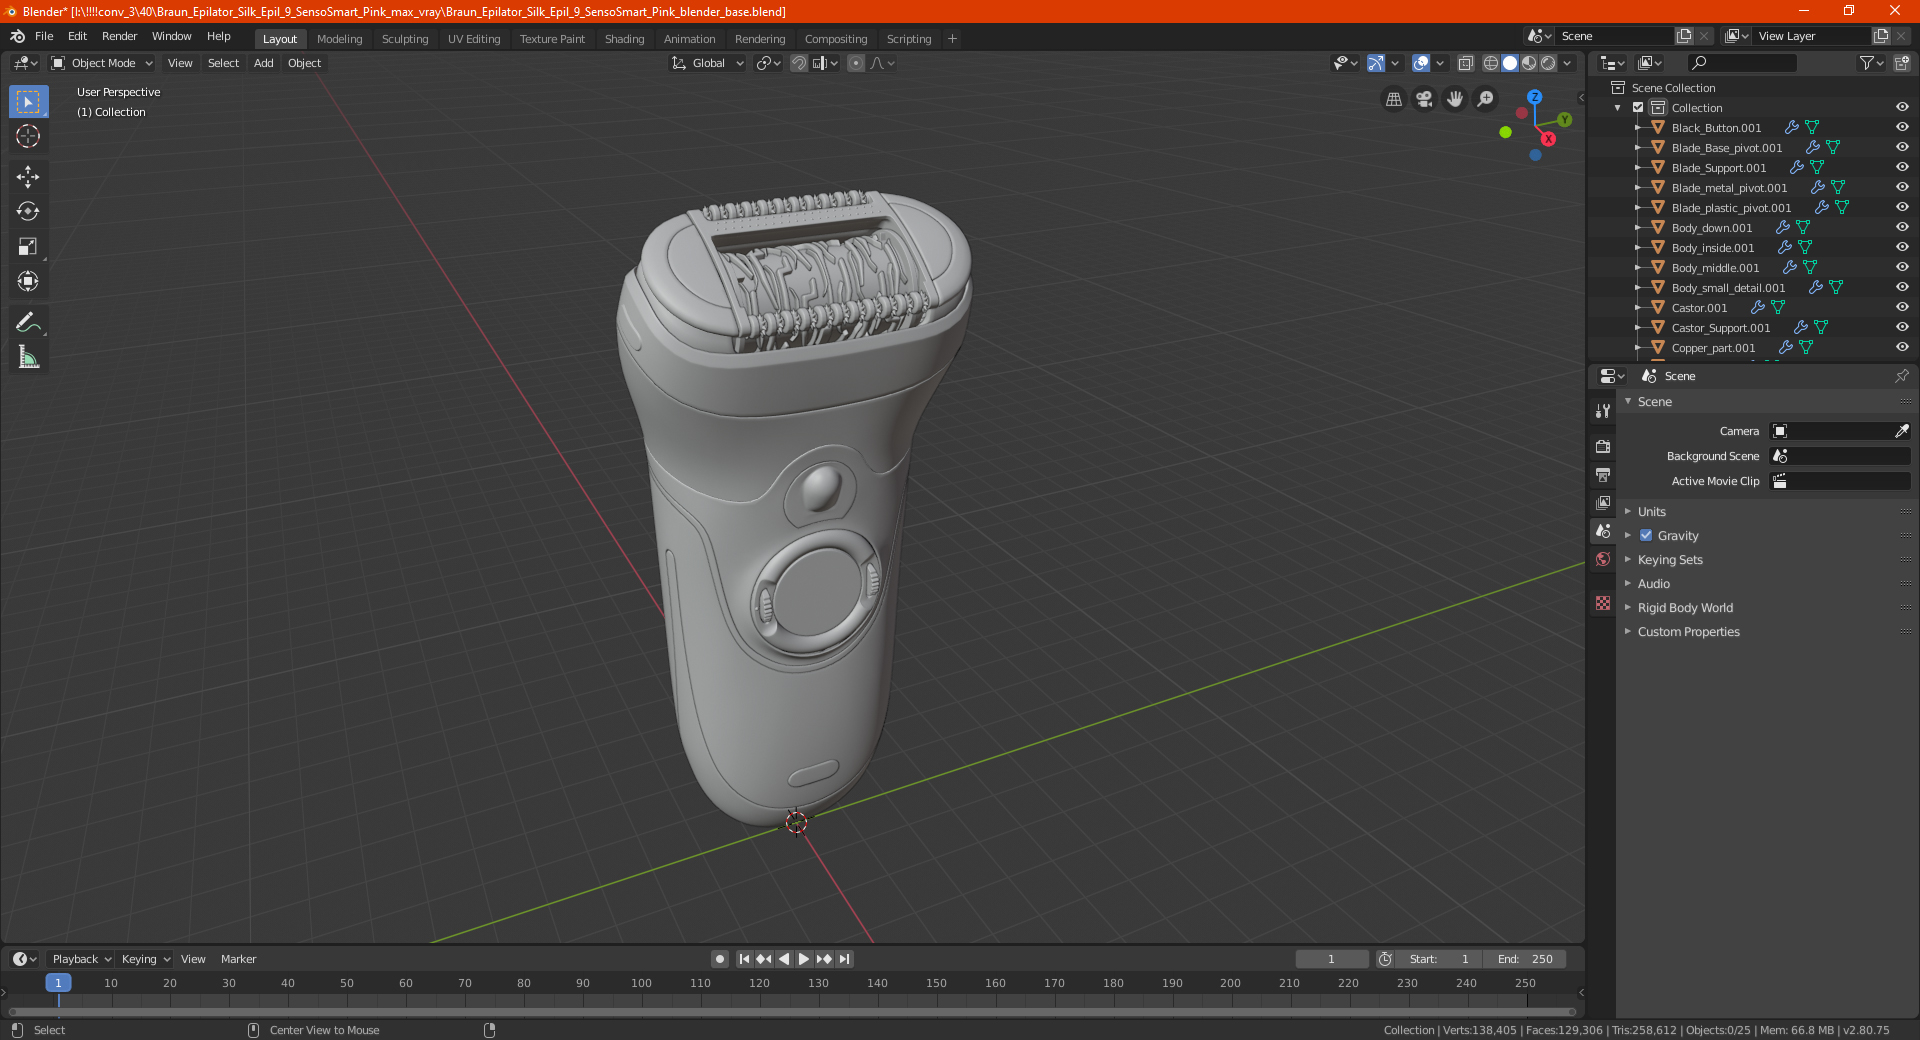Switch to material preview shading

click(1529, 63)
